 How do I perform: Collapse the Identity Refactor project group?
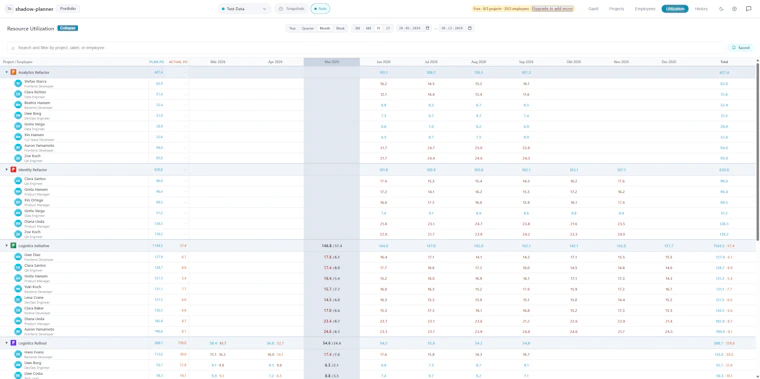6,170
